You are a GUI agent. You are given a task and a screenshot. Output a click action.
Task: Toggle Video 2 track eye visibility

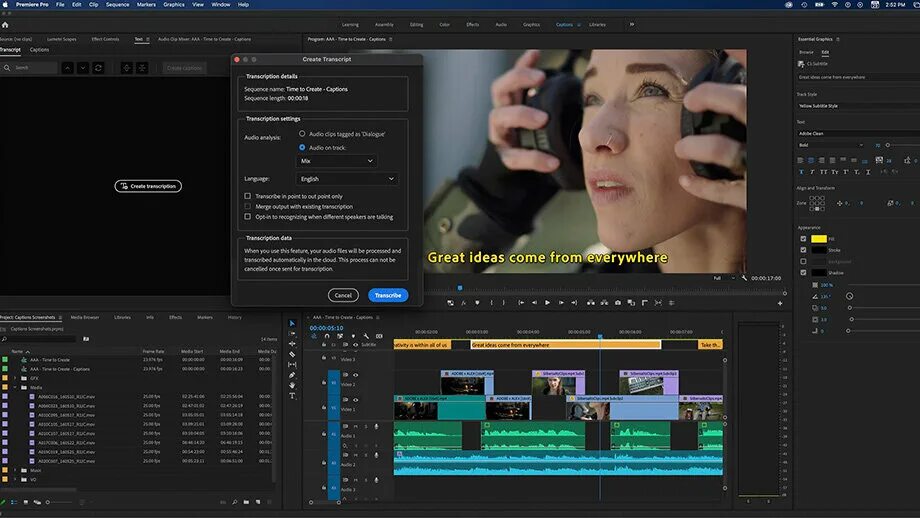[355, 375]
